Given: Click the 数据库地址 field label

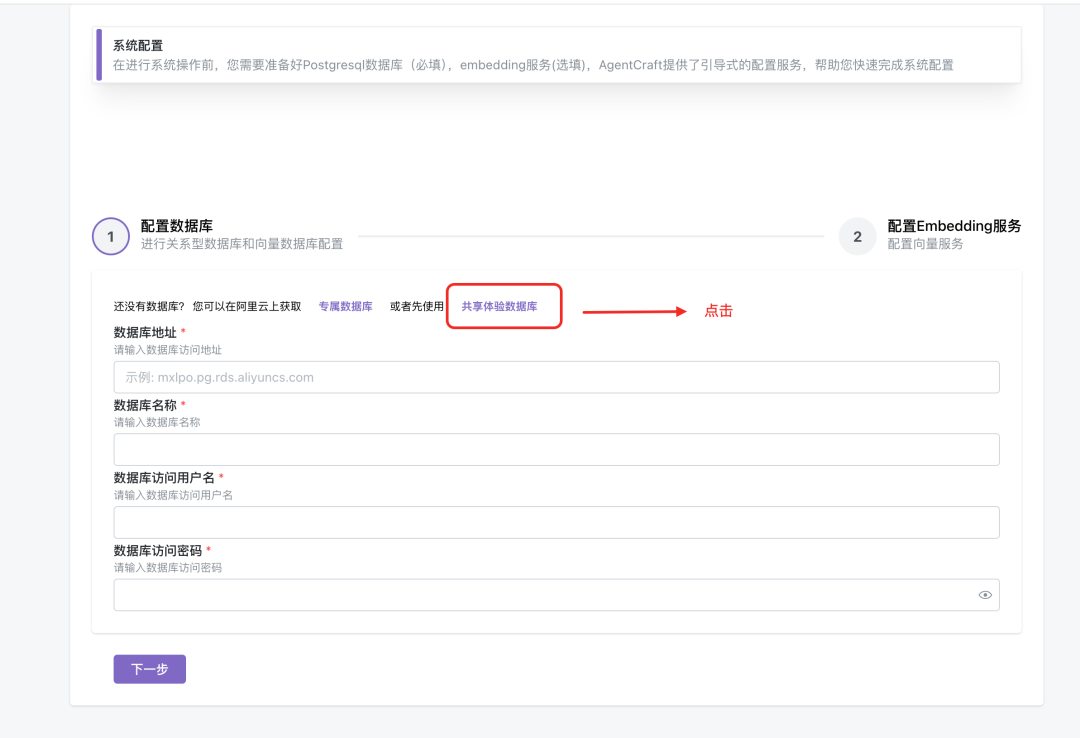Looking at the screenshot, I should (145, 332).
